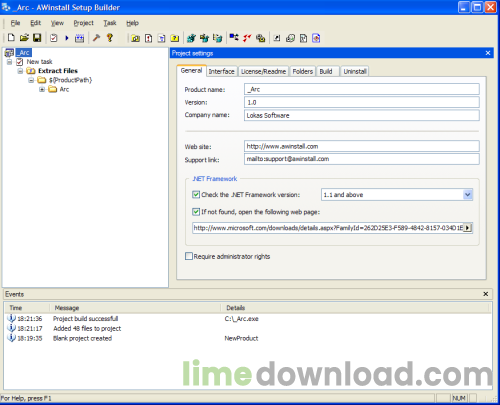Open the Edit menu
This screenshot has width=500, height=405.
click(x=35, y=23)
